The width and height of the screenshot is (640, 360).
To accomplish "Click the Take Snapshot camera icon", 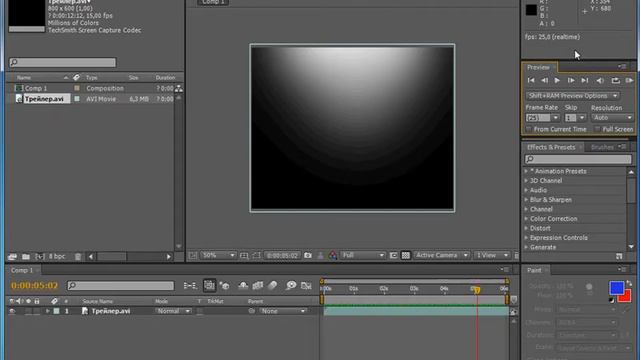I will click(308, 256).
